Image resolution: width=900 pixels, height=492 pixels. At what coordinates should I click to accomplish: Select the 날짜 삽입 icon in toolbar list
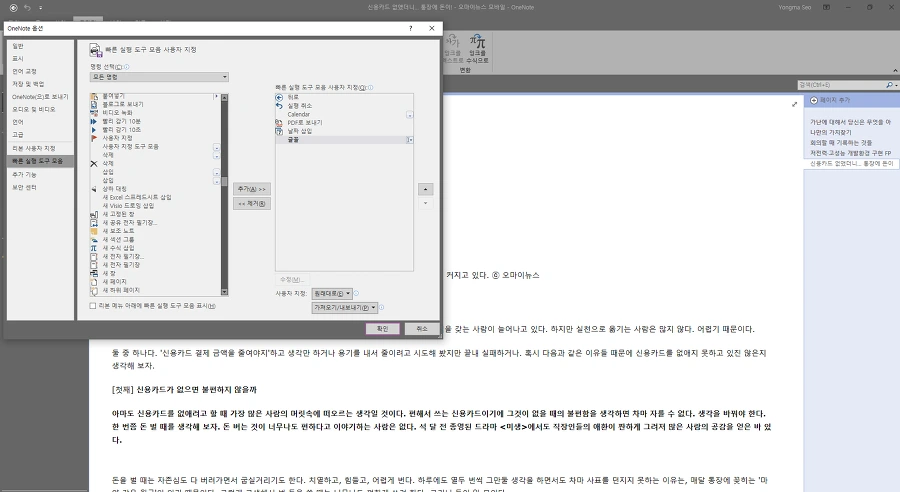tap(280, 131)
